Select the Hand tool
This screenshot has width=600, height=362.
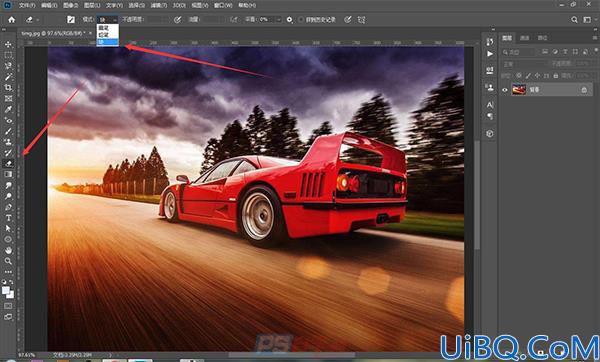[8, 250]
